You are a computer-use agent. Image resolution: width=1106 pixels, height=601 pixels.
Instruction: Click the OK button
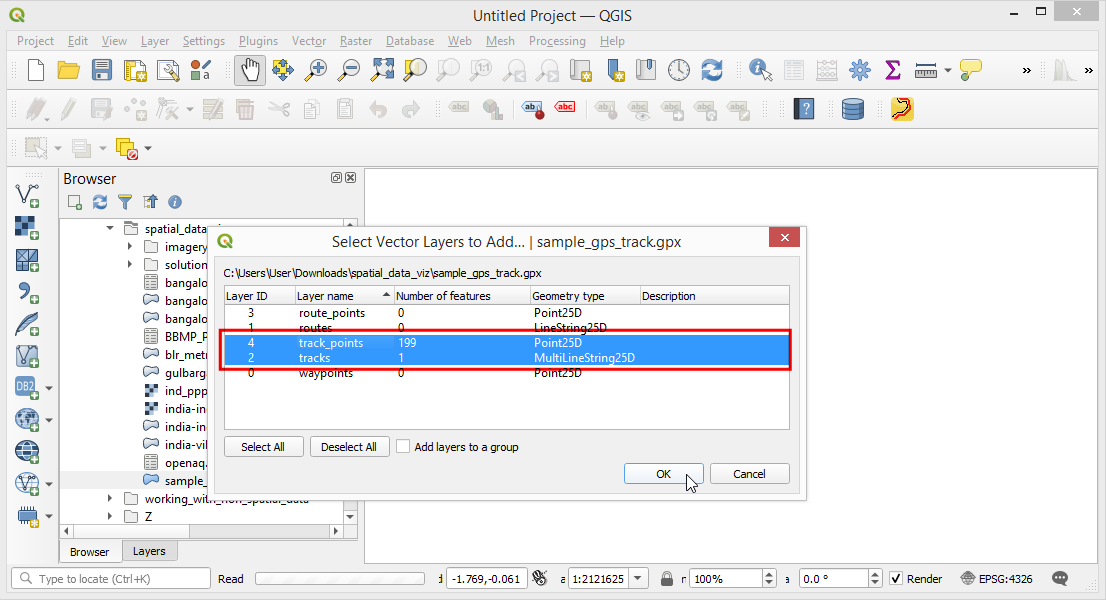(663, 474)
